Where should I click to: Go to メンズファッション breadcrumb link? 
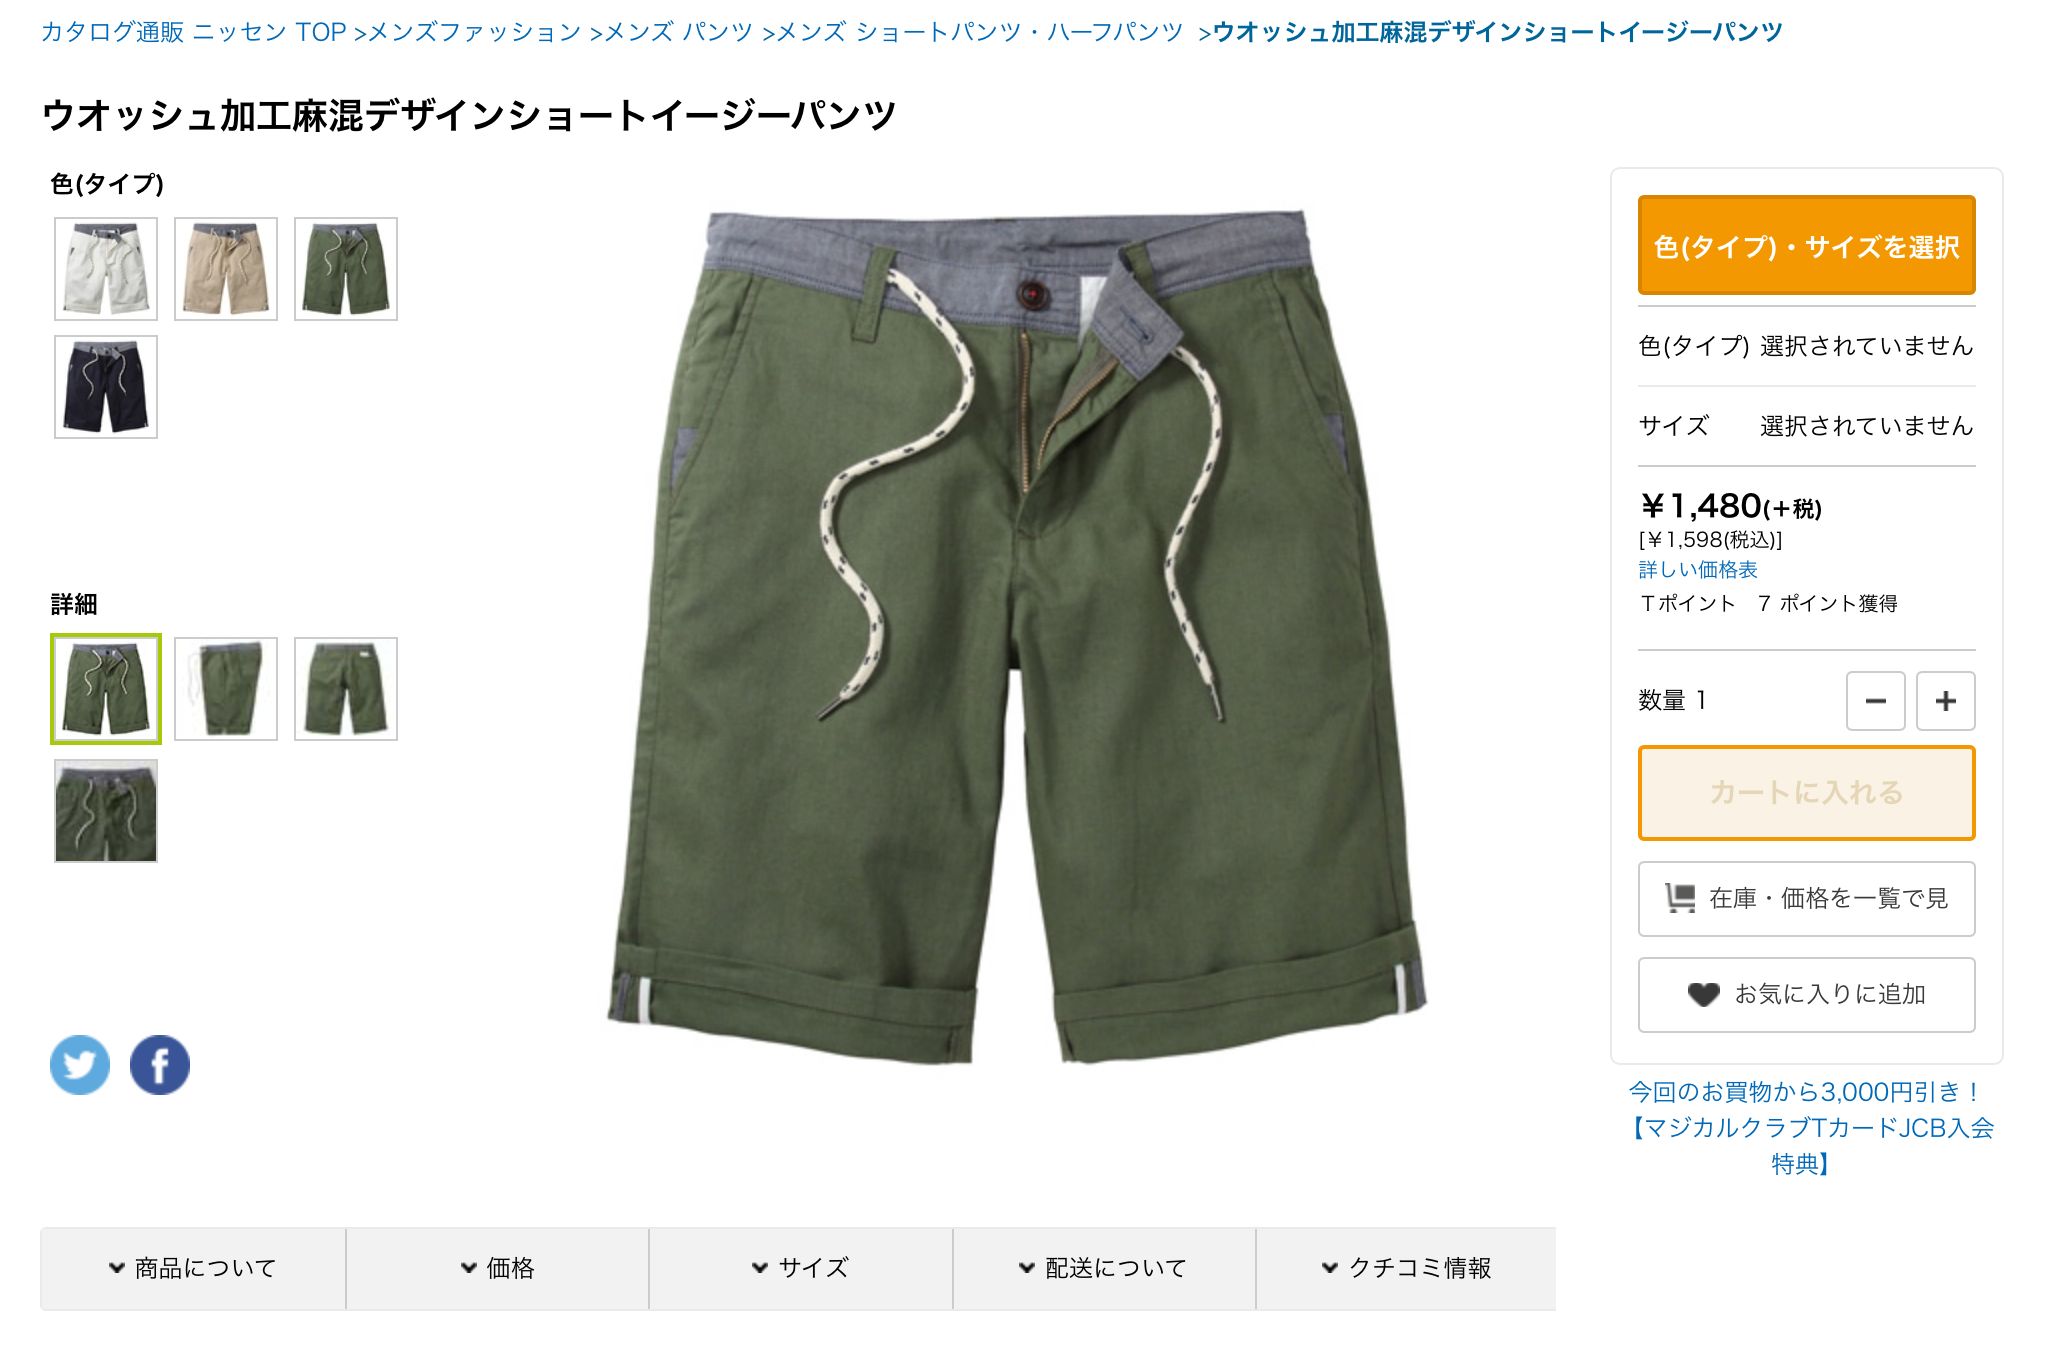tap(475, 32)
